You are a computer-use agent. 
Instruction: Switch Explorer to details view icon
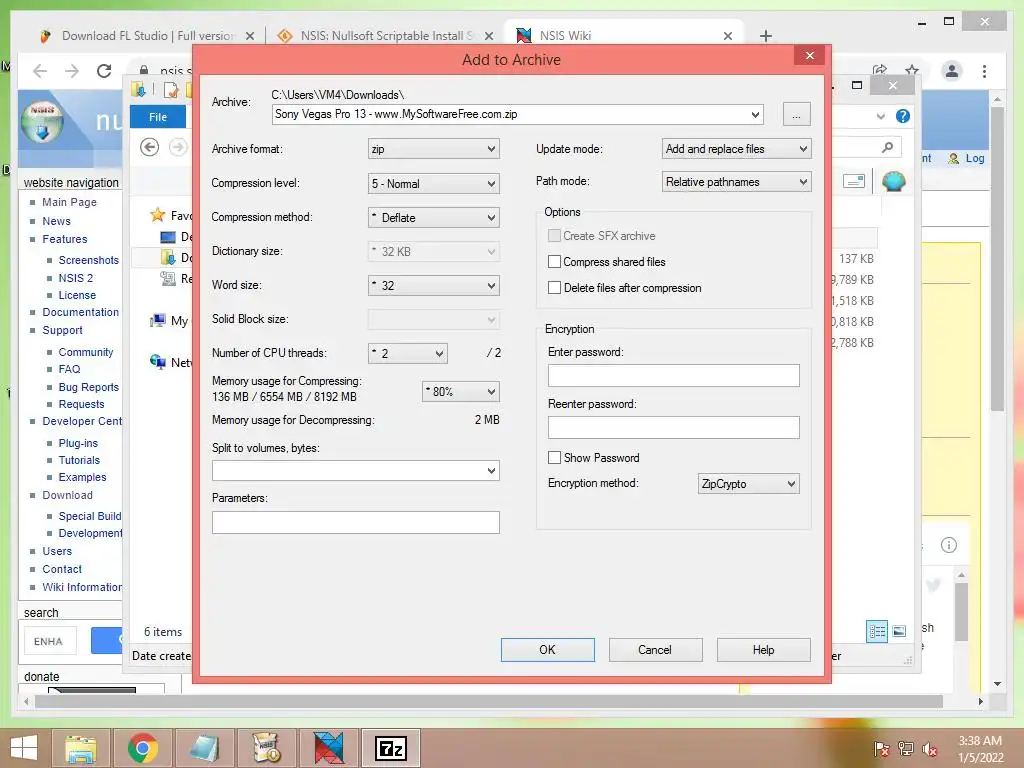pos(877,631)
